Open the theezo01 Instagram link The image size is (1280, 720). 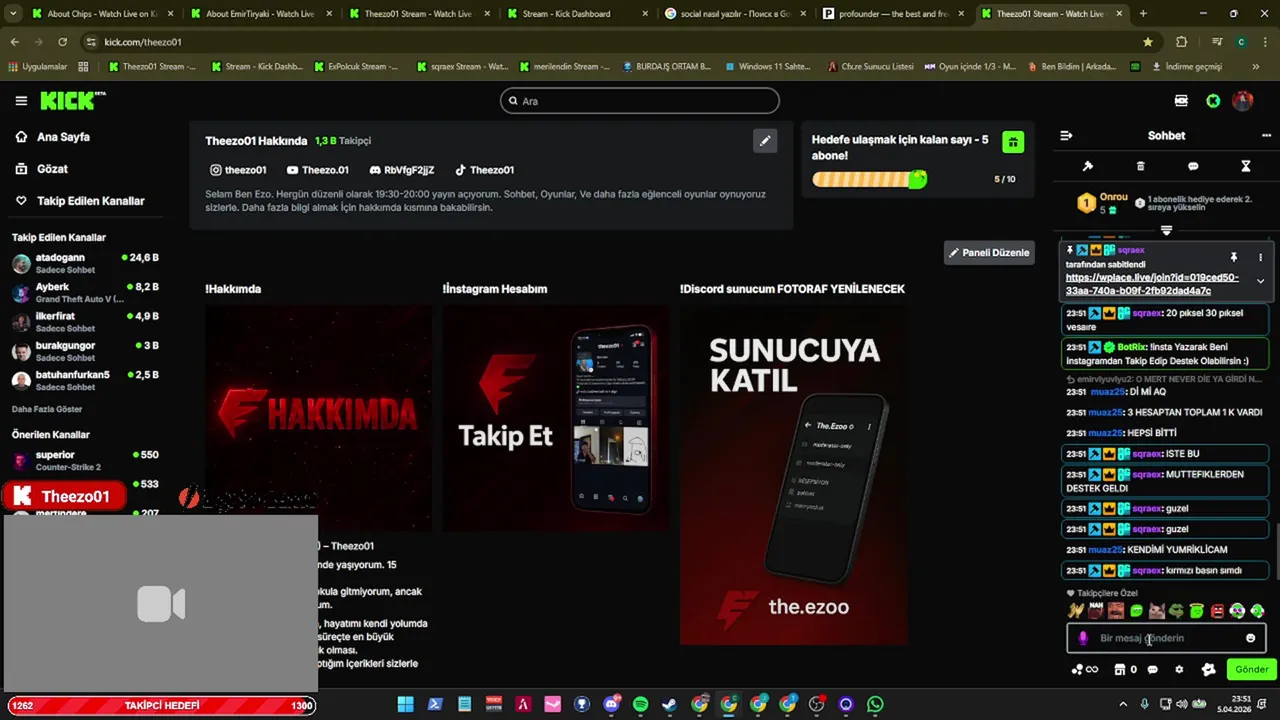tap(238, 170)
